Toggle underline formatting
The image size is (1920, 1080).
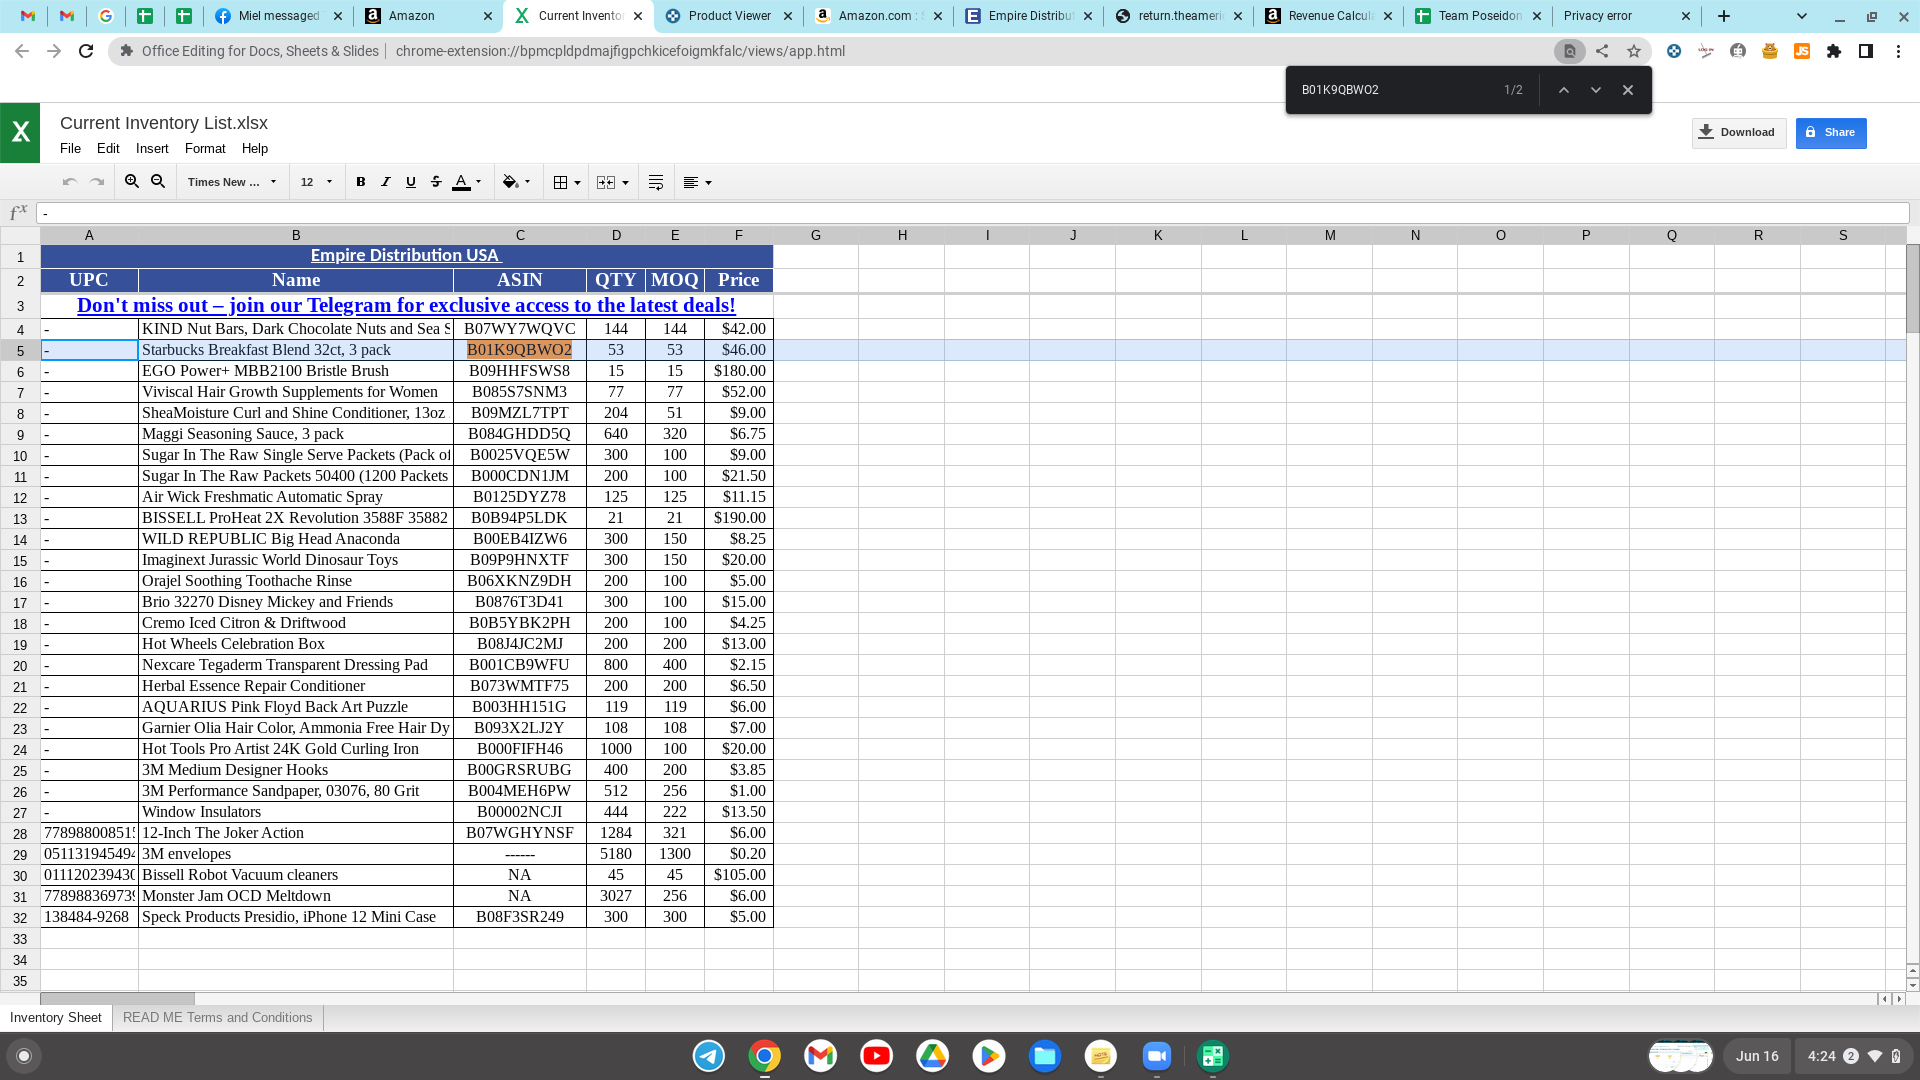(411, 182)
